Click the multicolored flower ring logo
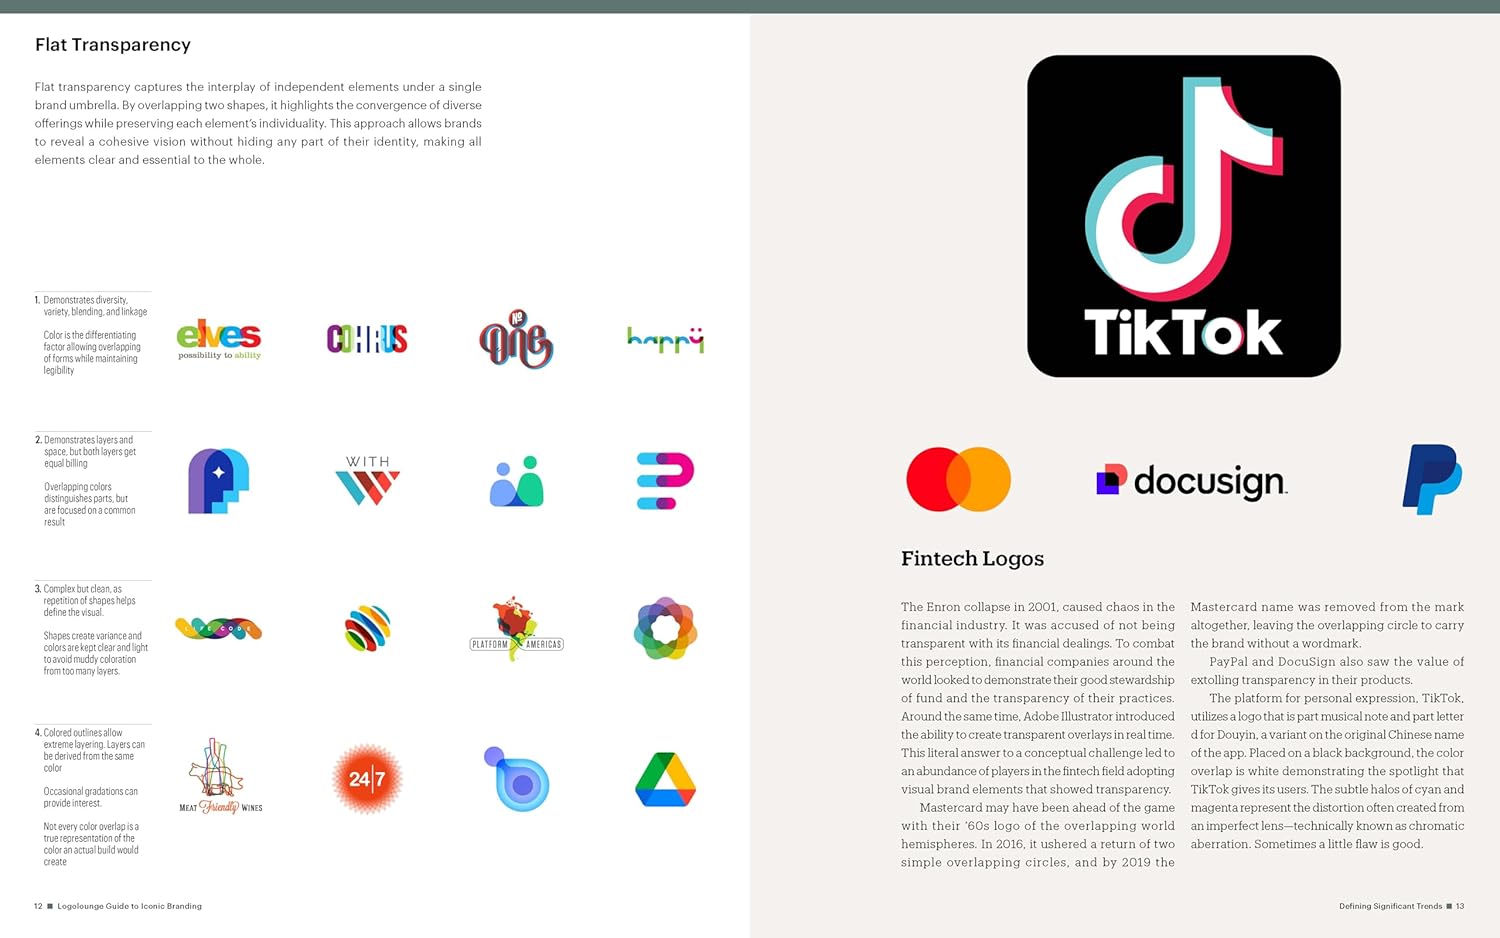 [x=665, y=629]
